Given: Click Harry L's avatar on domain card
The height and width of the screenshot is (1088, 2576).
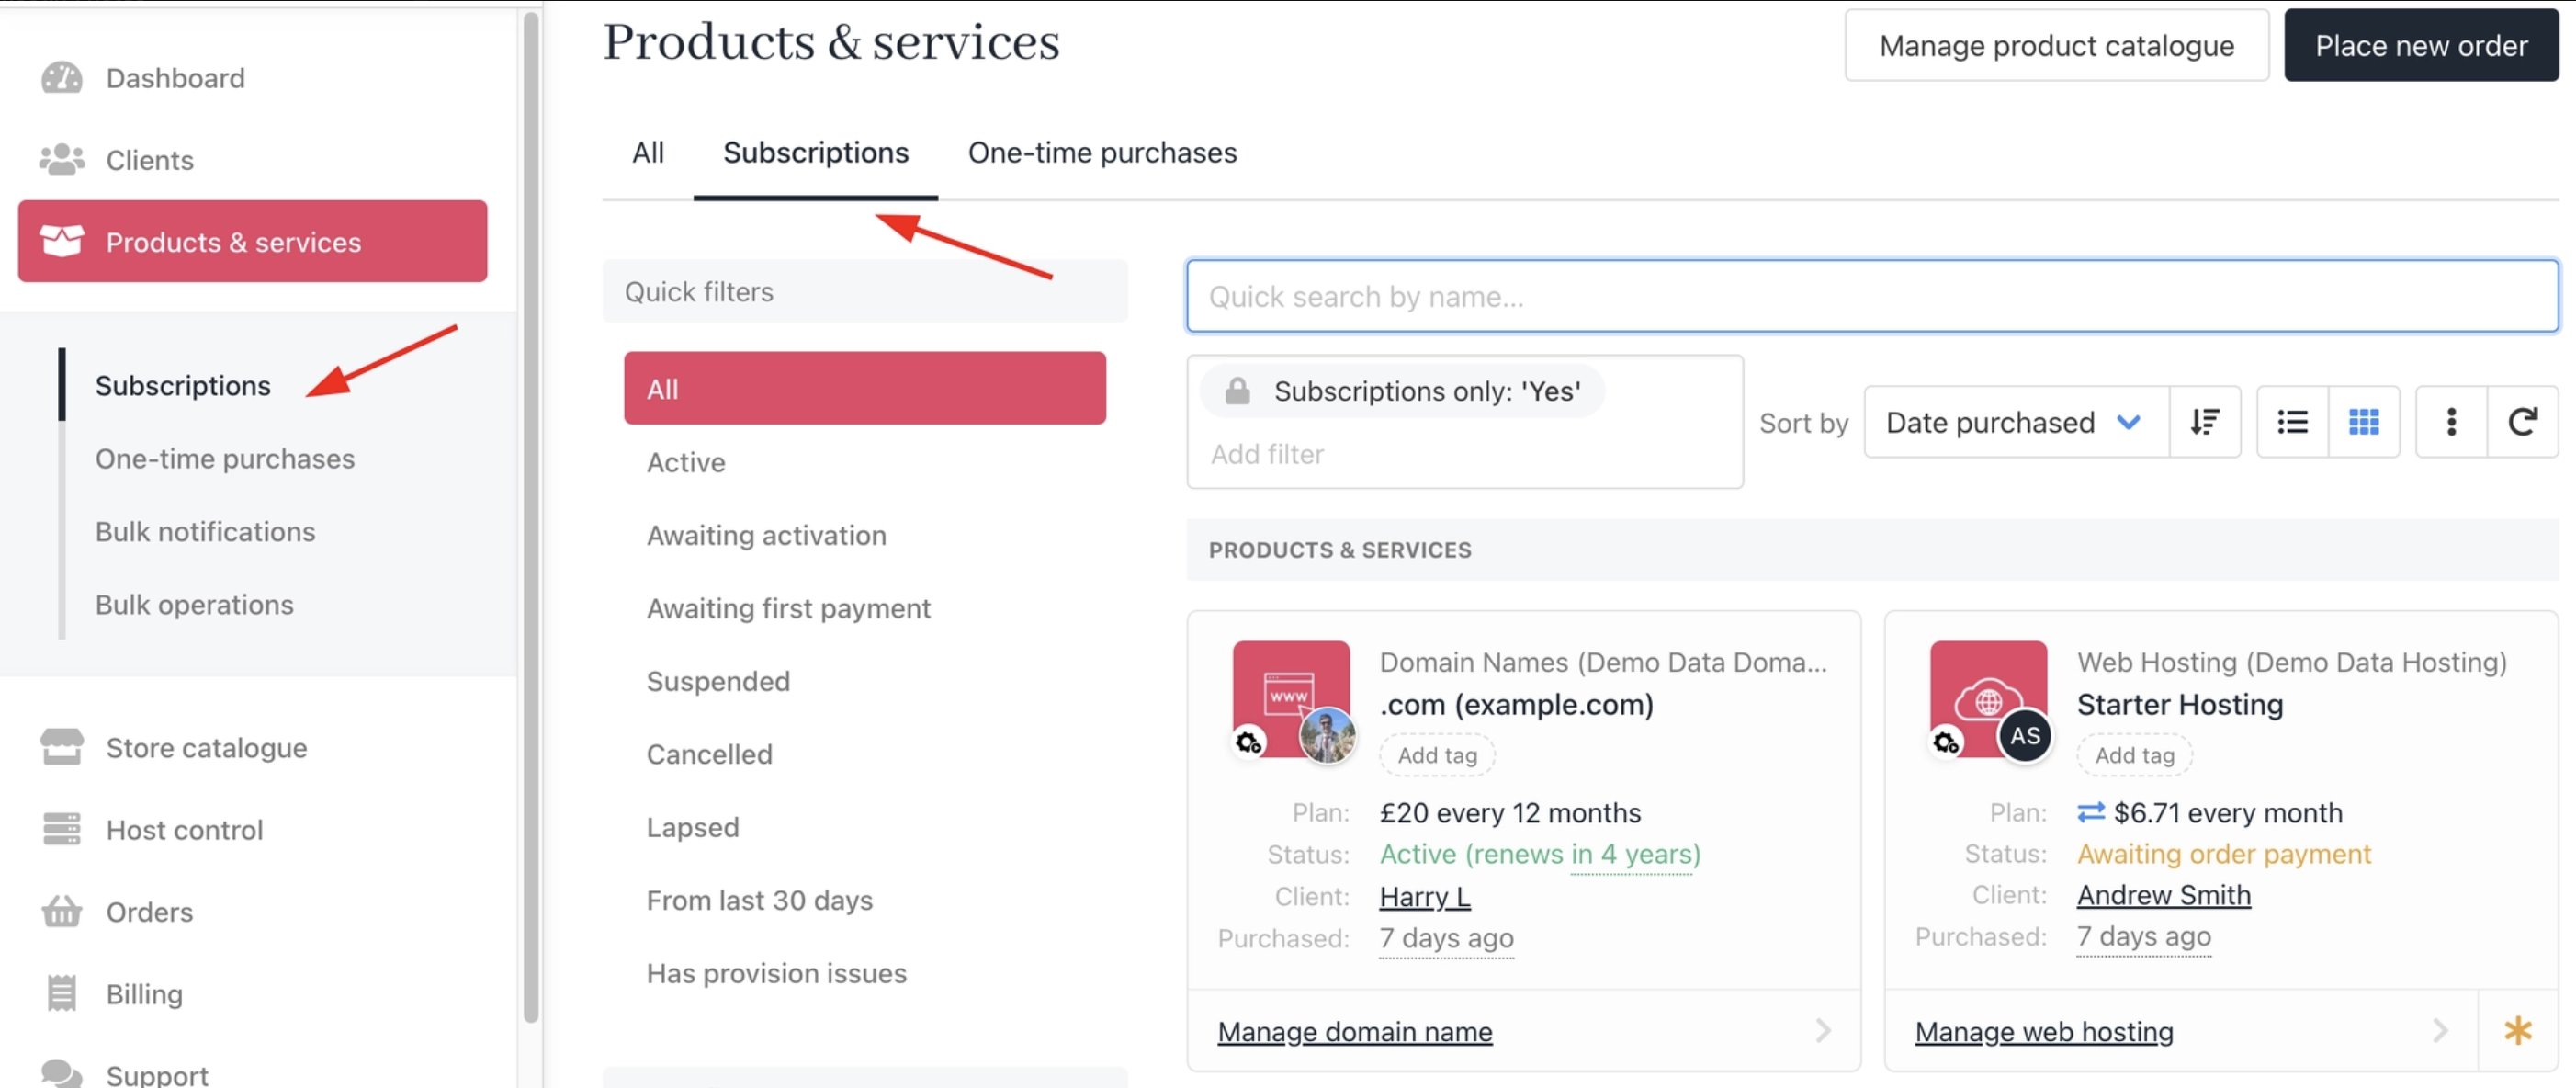Looking at the screenshot, I should click(1327, 736).
